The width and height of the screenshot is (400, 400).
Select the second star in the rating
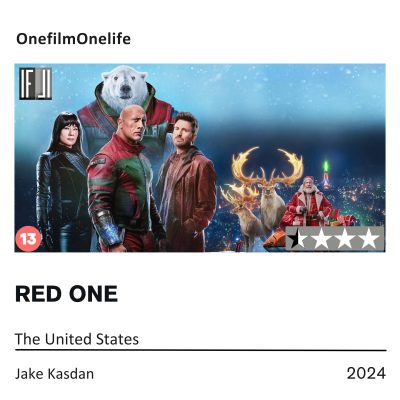coord(321,240)
